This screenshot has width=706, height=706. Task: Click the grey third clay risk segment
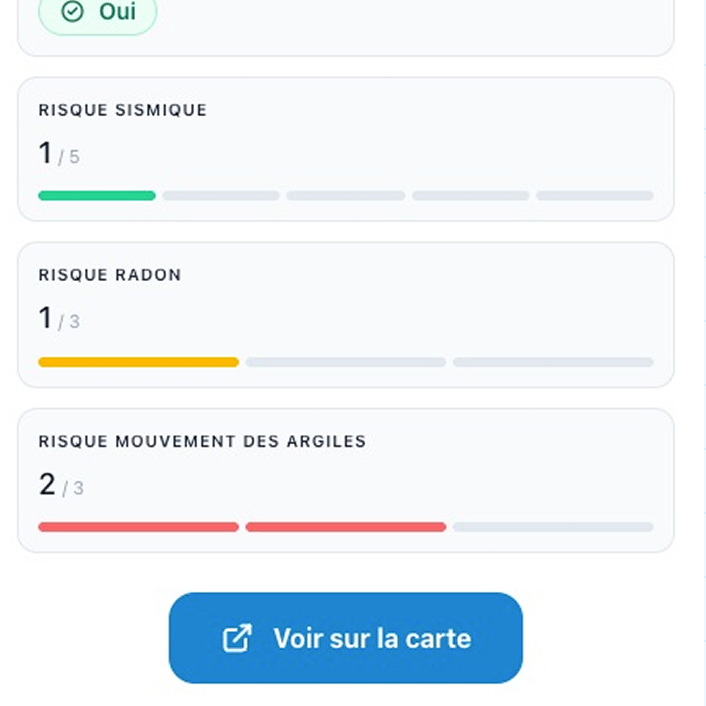553,527
